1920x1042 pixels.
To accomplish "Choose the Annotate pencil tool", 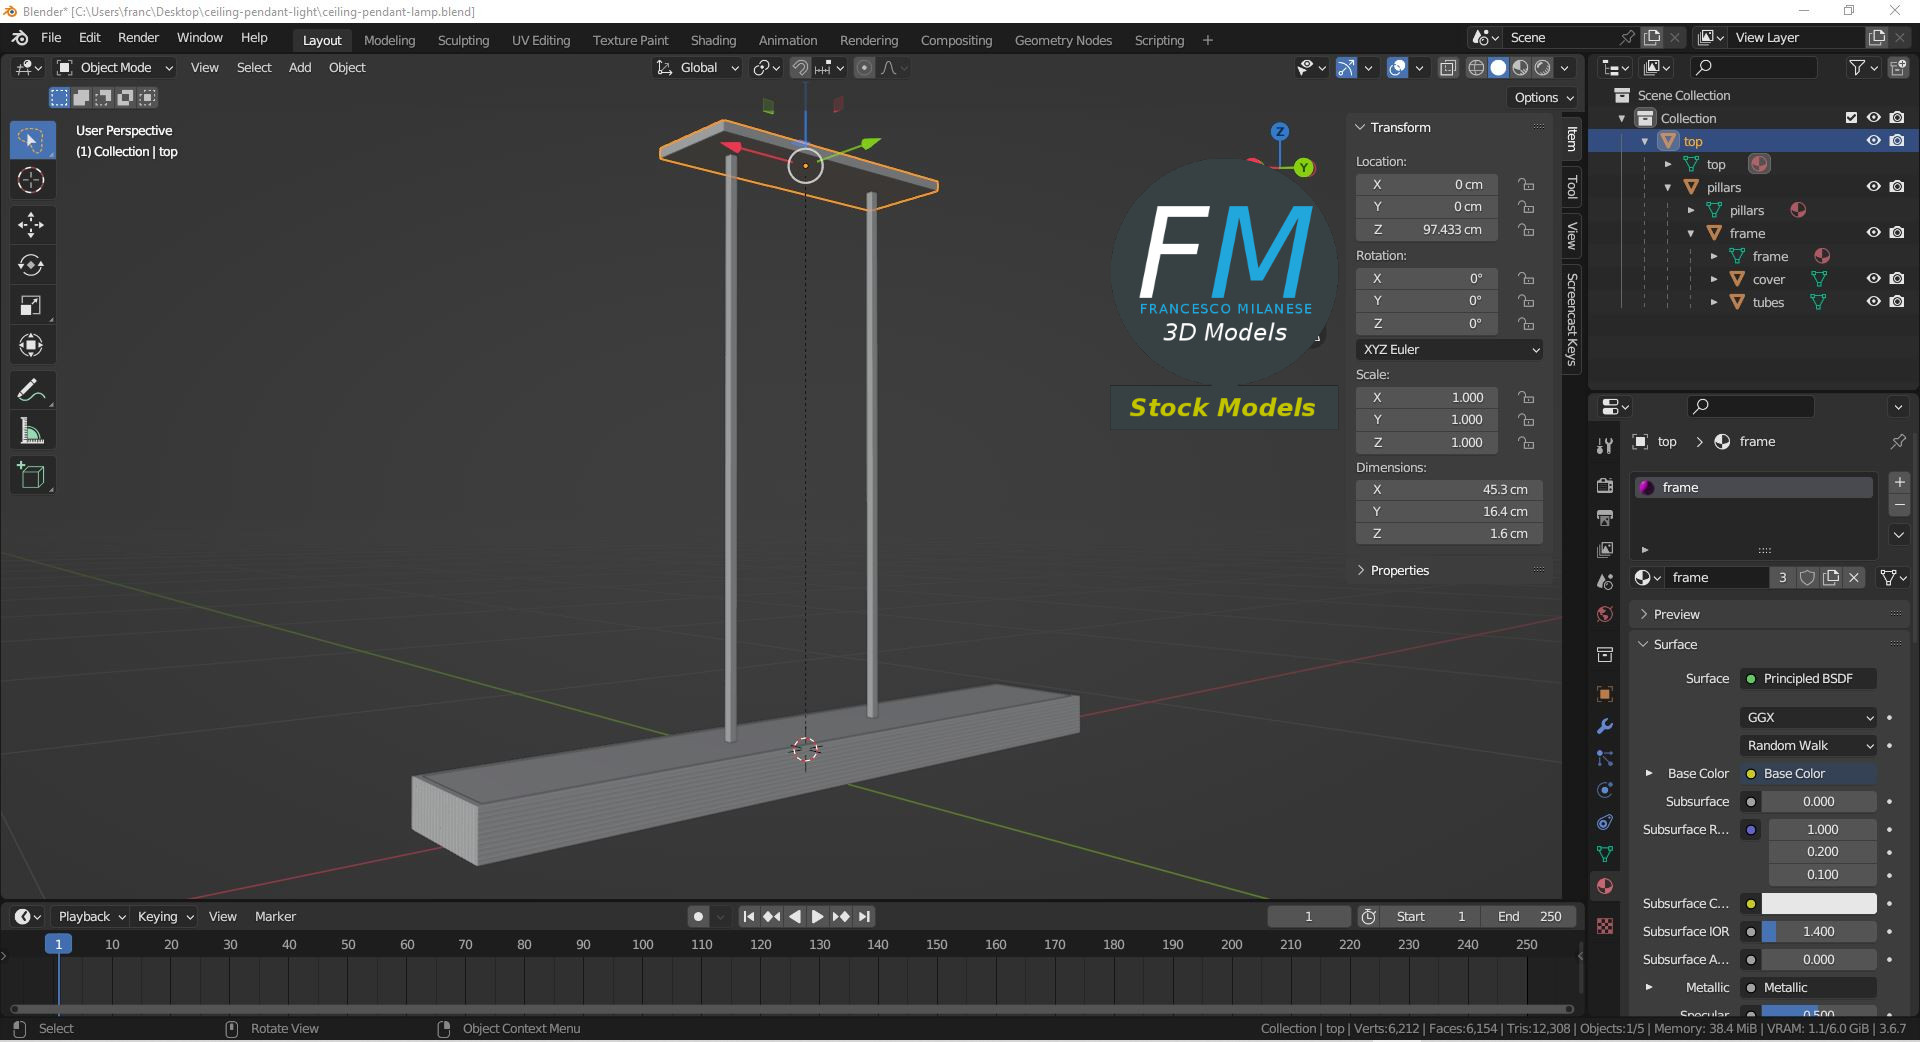I will (31, 390).
